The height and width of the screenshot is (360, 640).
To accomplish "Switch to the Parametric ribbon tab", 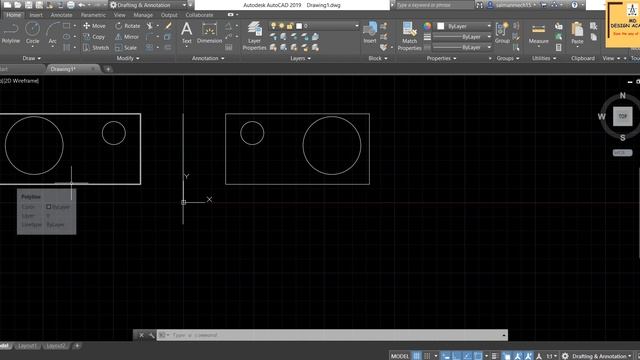I will (x=93, y=15).
